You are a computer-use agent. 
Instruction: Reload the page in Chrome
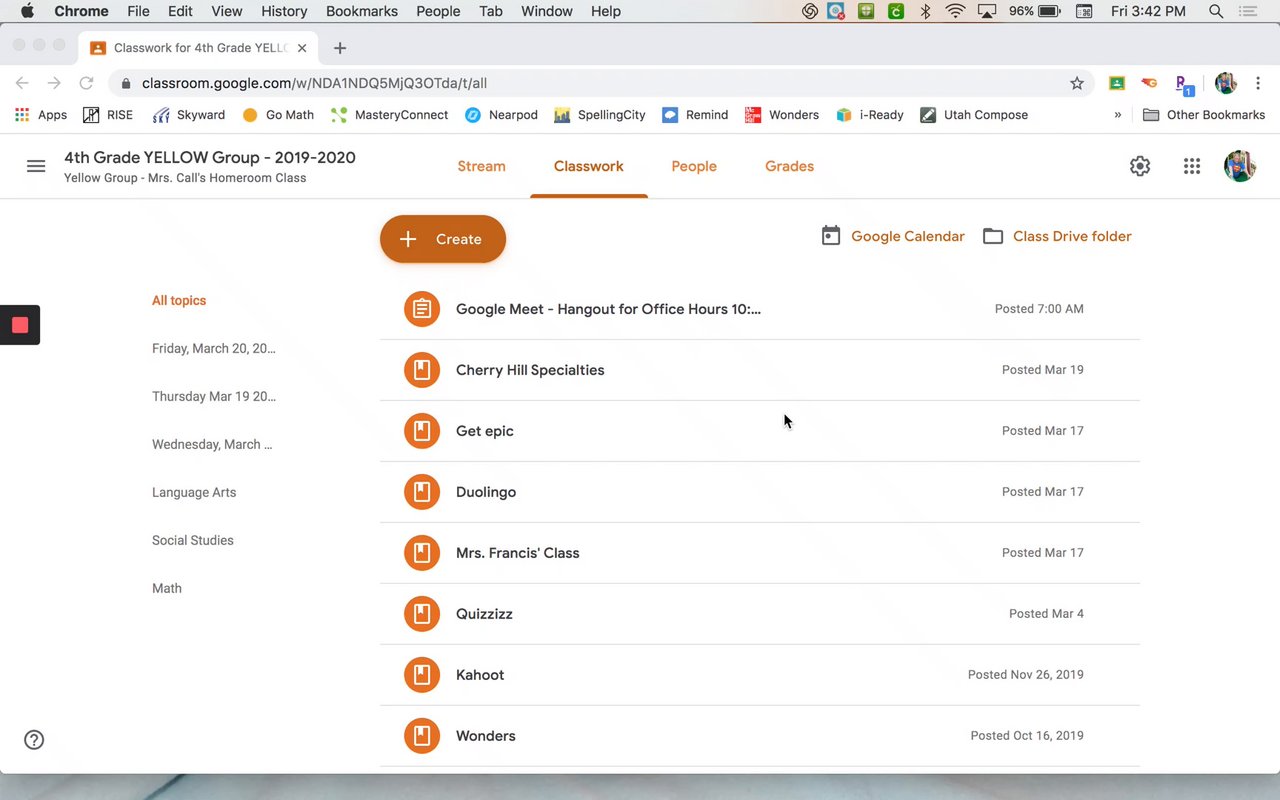[86, 83]
